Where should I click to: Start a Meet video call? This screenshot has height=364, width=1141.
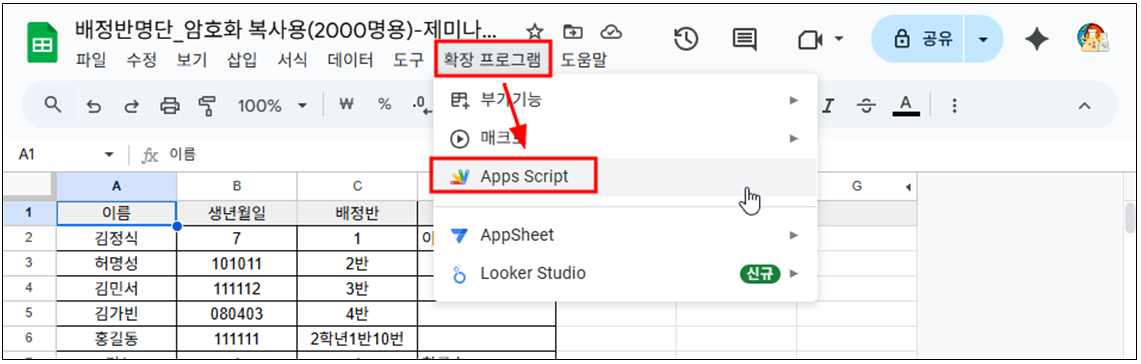click(811, 39)
